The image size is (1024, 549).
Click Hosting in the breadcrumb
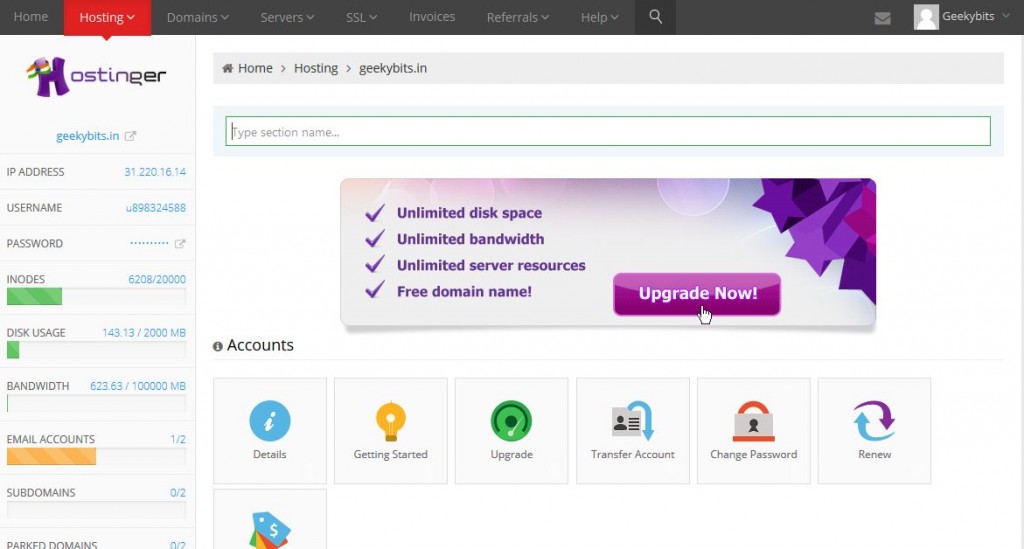pos(315,68)
